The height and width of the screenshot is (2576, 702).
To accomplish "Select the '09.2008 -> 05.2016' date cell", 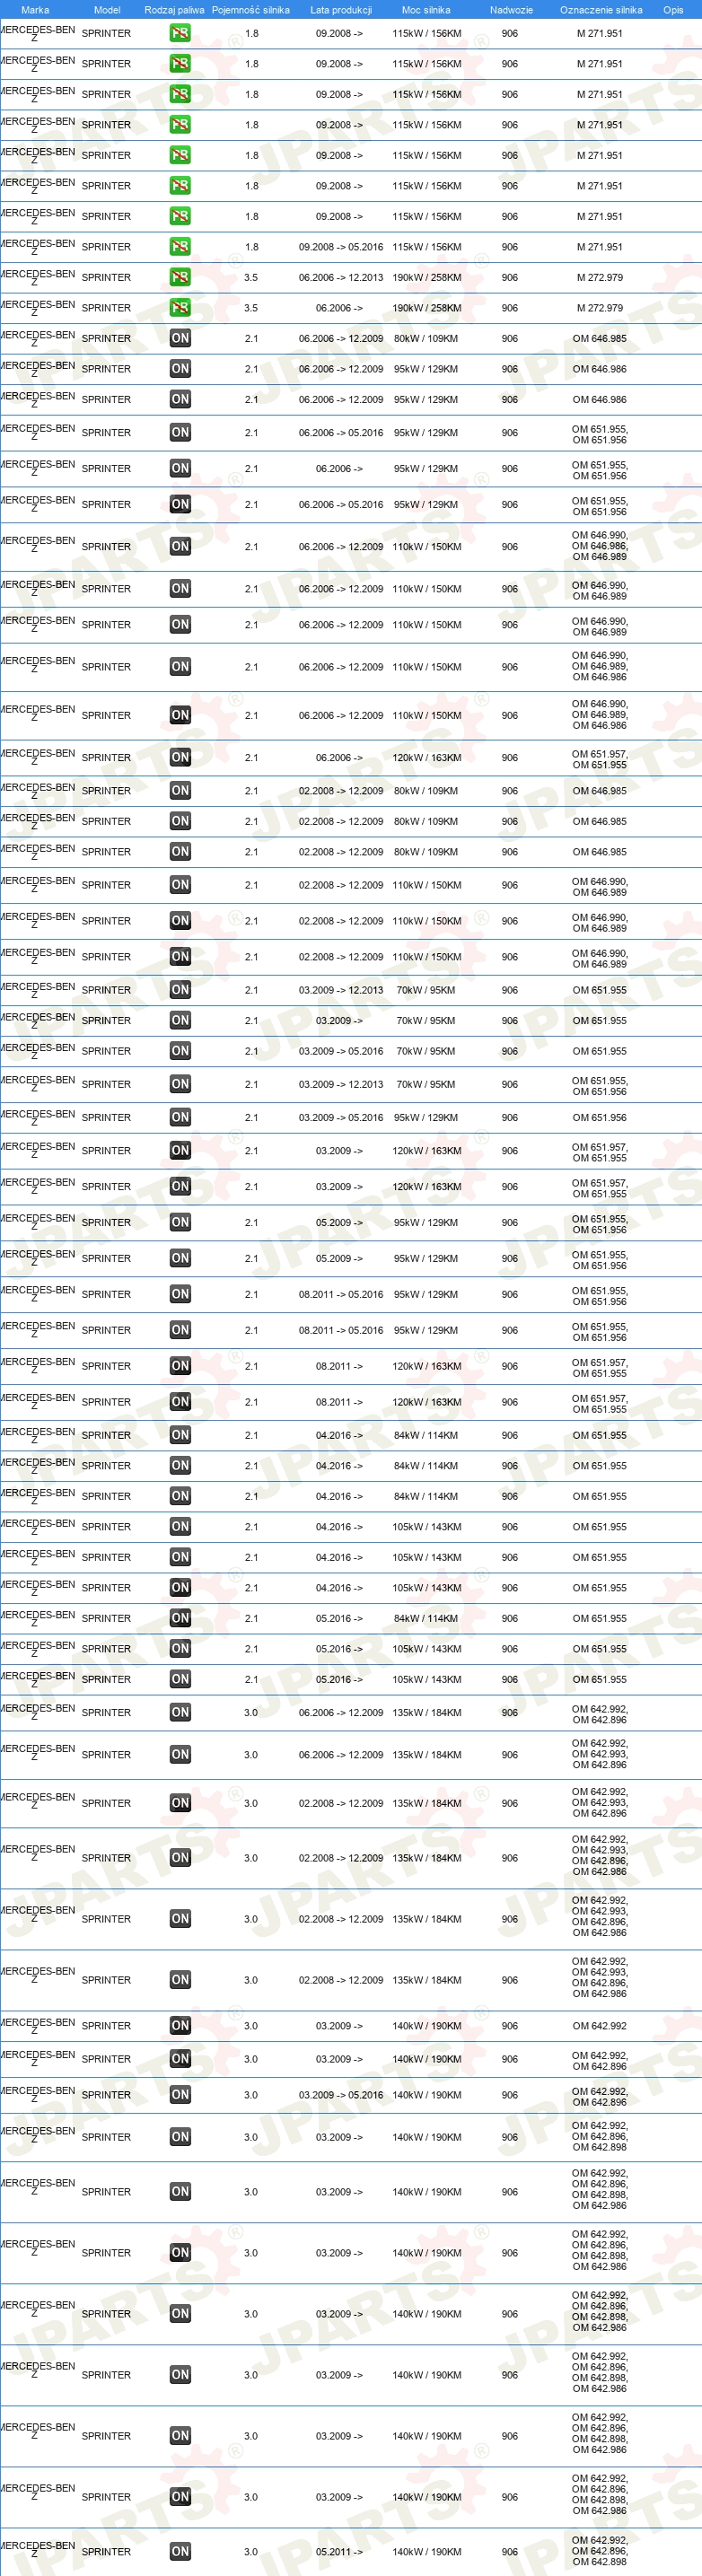I will coord(340,247).
